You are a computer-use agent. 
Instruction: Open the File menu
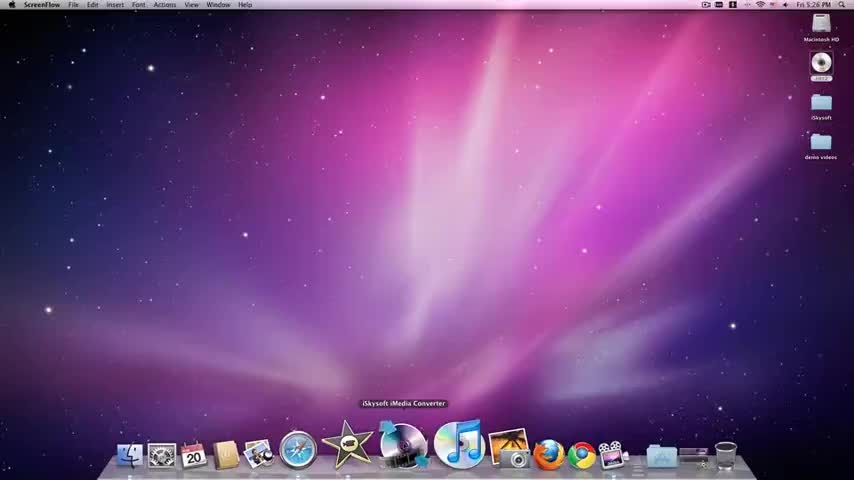[x=74, y=4]
